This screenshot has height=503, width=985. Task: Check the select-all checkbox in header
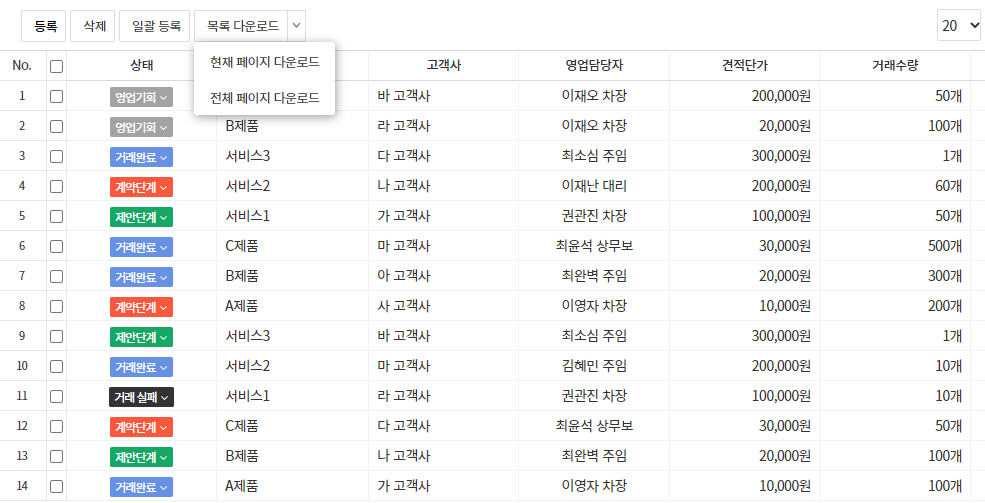click(x=57, y=66)
